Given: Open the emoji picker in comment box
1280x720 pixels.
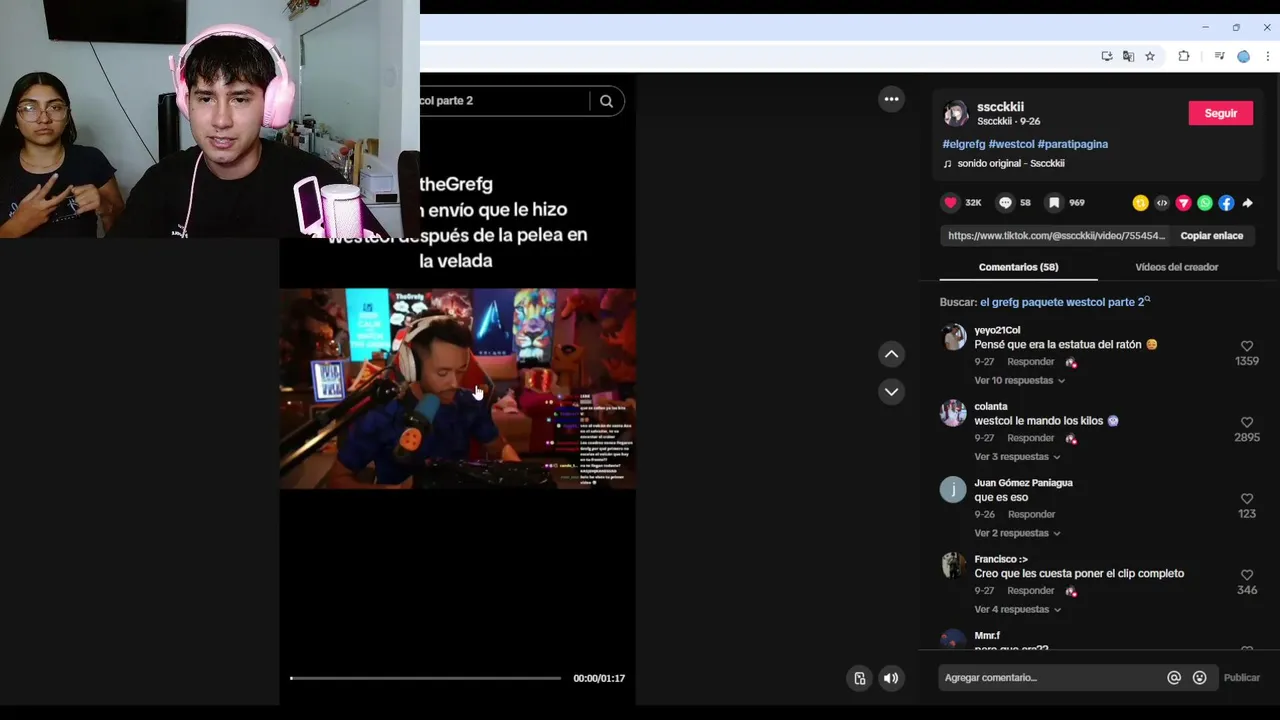Looking at the screenshot, I should [1199, 678].
